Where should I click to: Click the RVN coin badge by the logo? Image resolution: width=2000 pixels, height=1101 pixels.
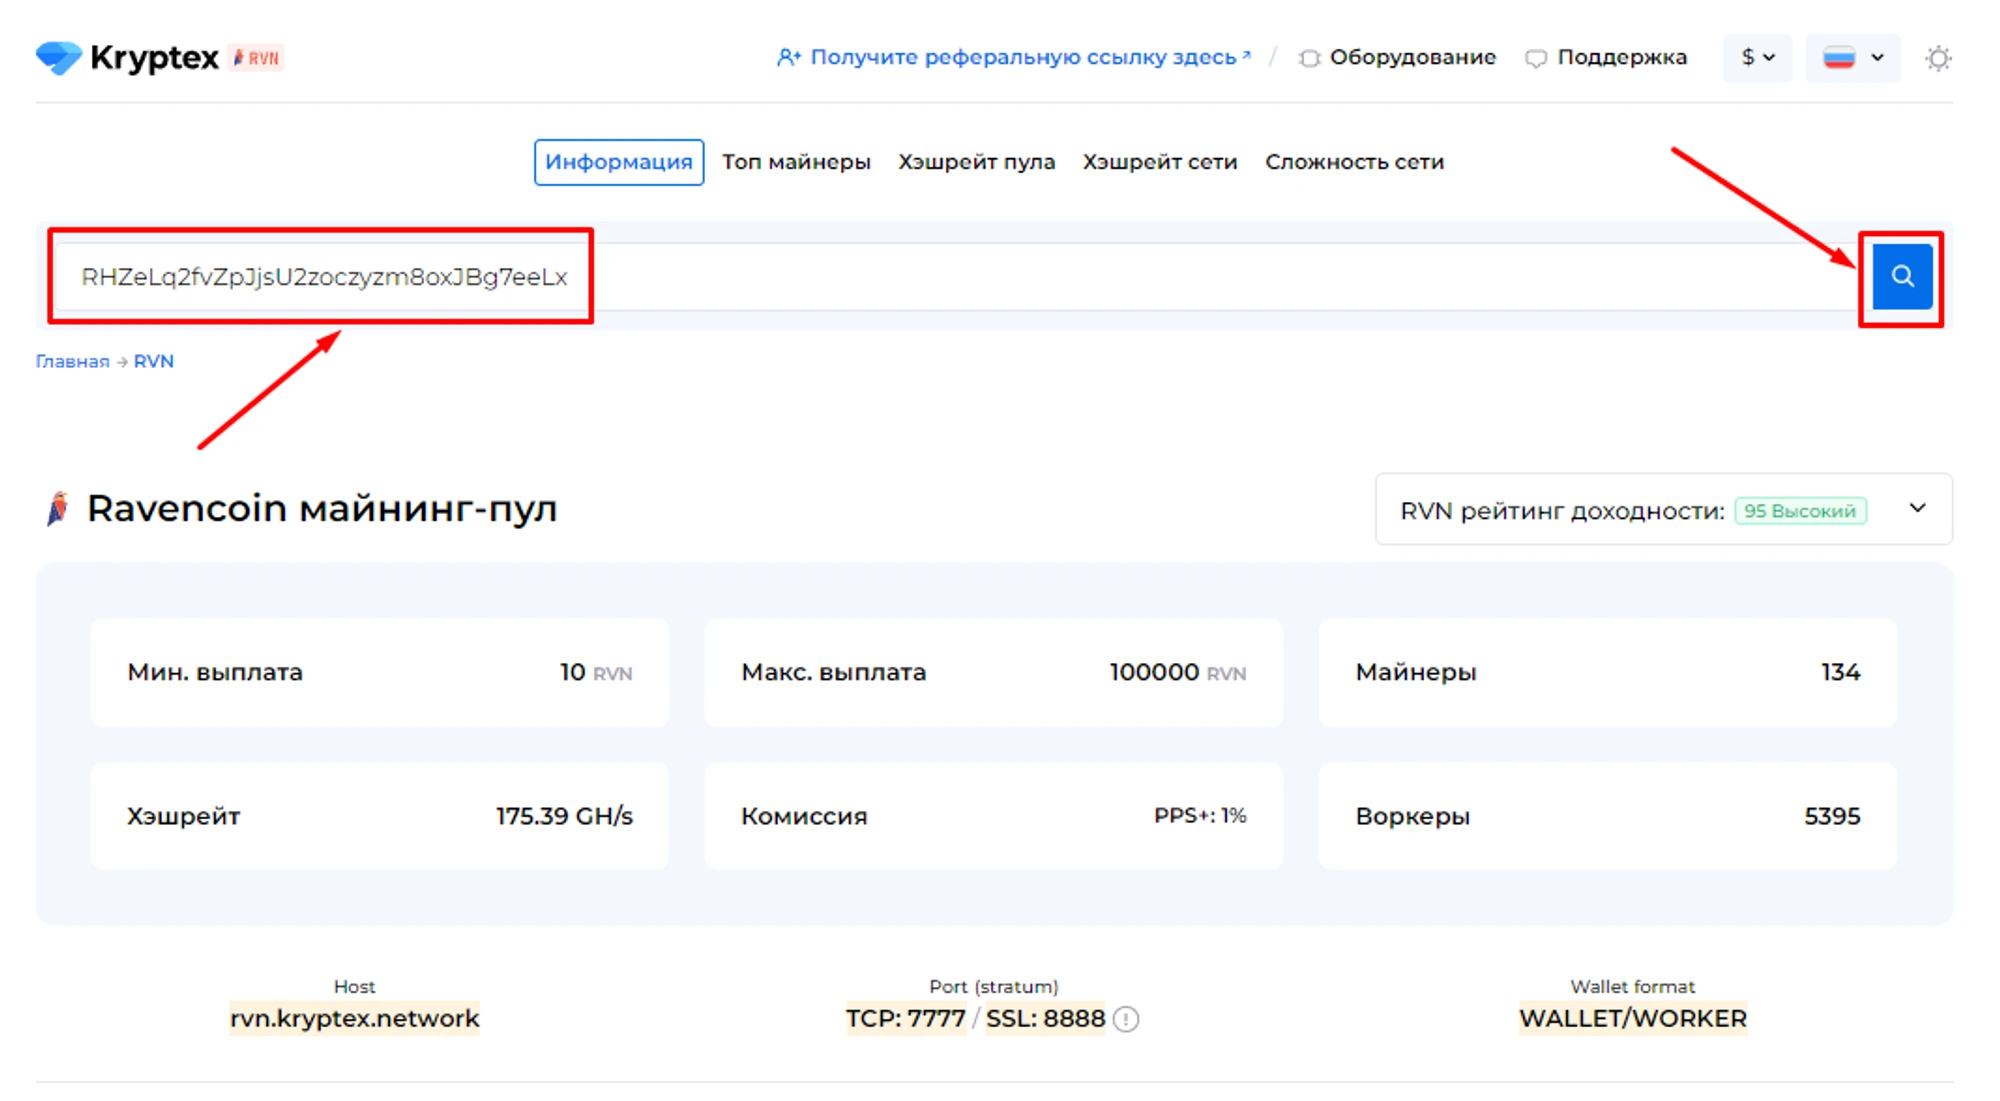tap(257, 58)
